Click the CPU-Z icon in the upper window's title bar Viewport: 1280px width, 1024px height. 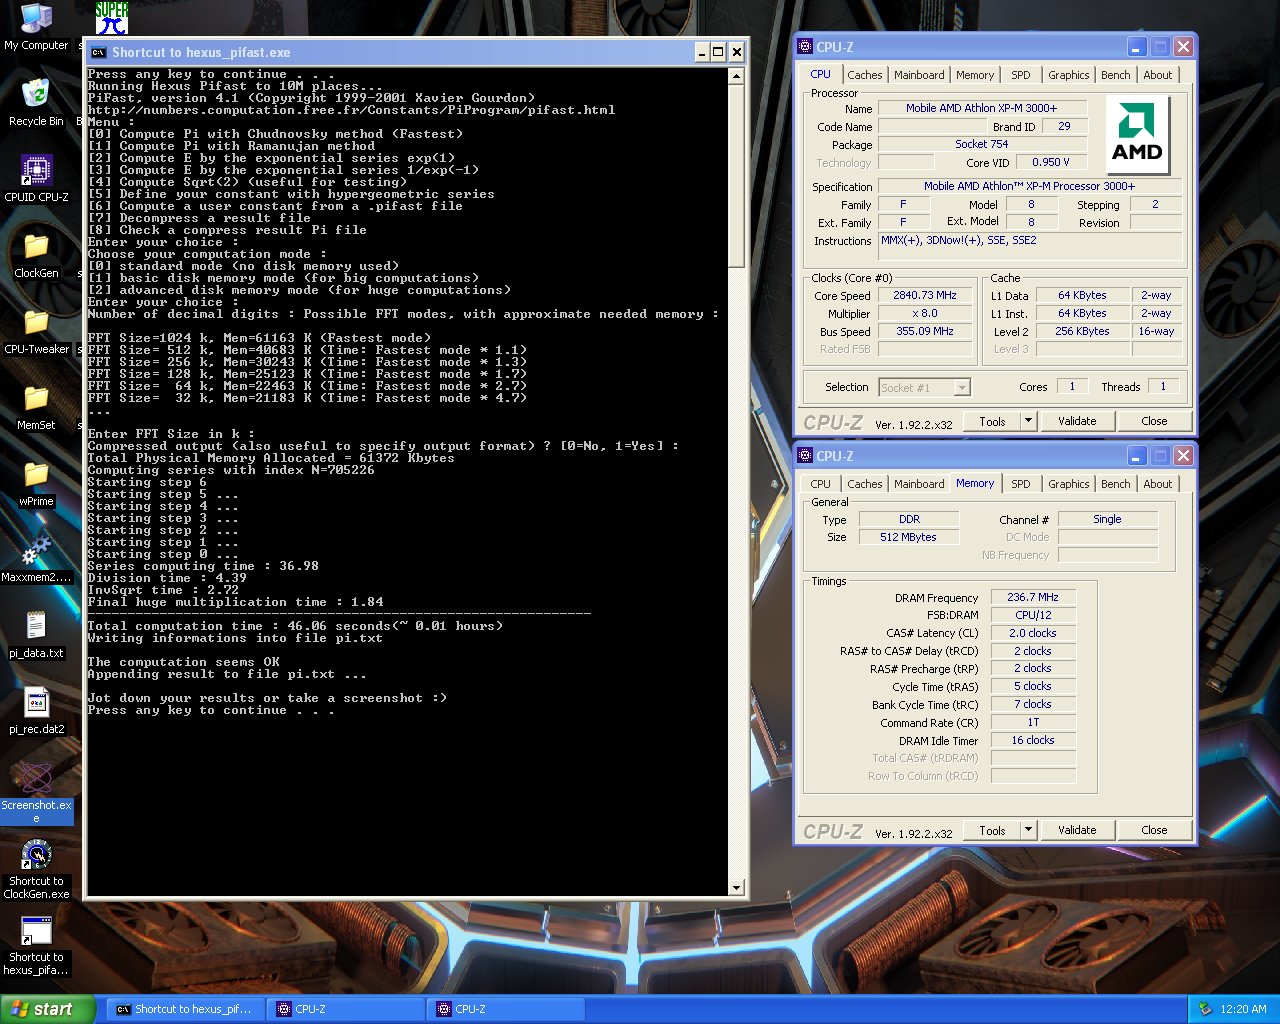805,46
